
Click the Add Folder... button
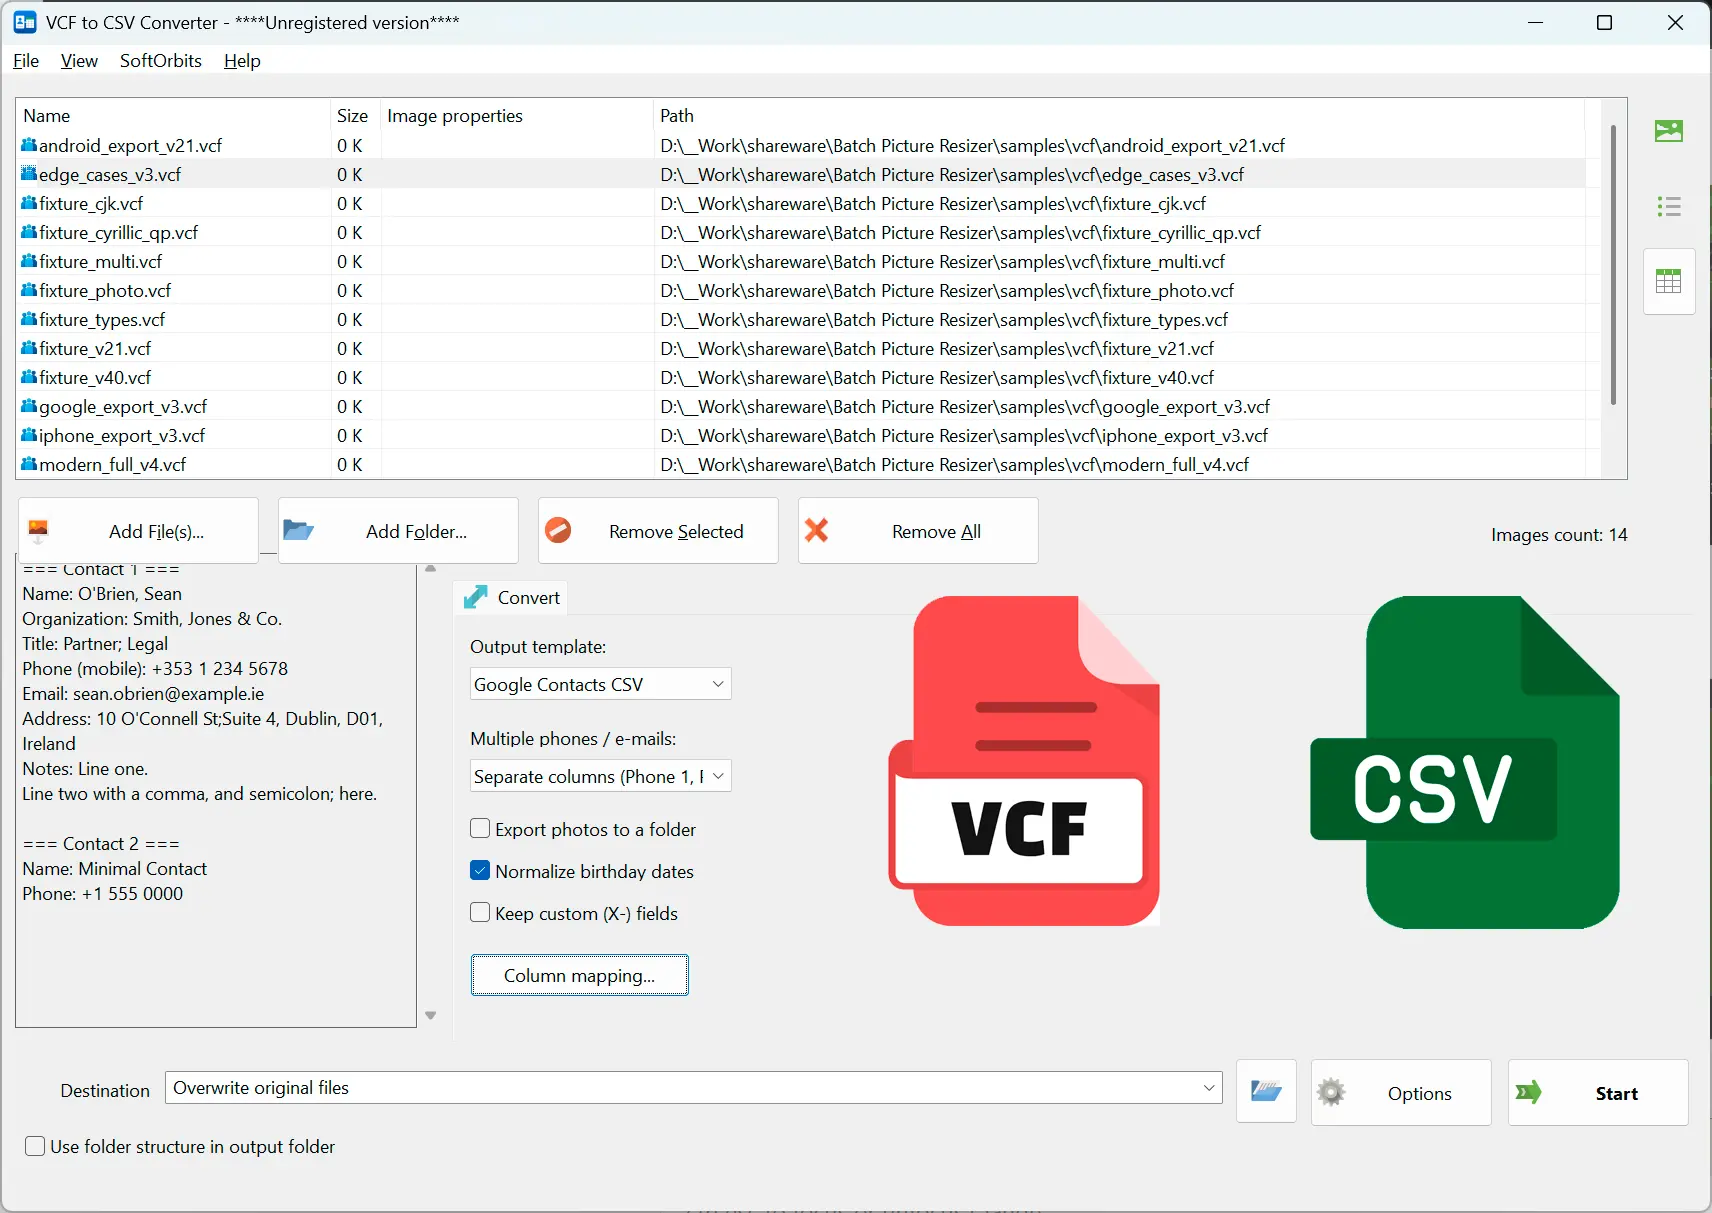click(398, 531)
